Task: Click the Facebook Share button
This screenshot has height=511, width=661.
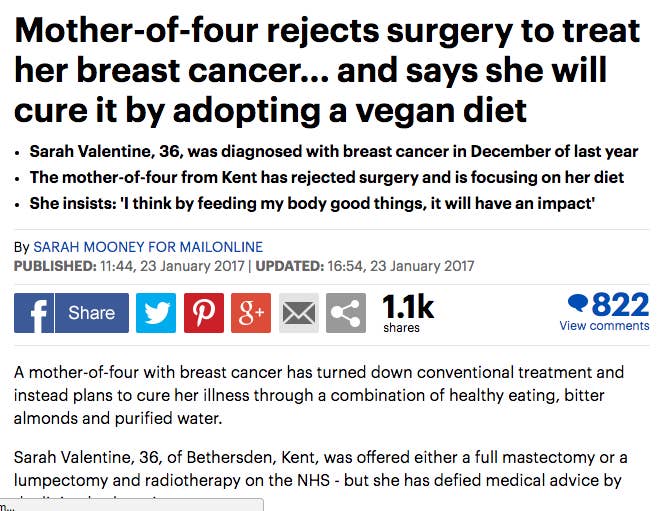Action: (x=92, y=313)
